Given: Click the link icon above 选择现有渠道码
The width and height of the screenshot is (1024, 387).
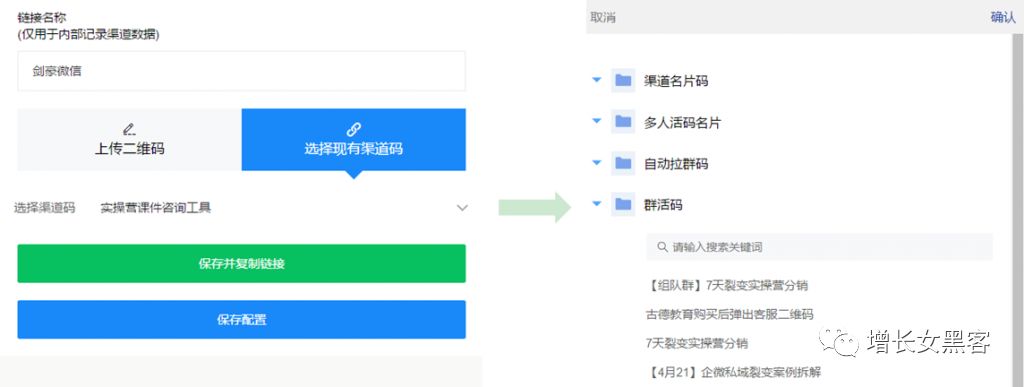Looking at the screenshot, I should 353,129.
